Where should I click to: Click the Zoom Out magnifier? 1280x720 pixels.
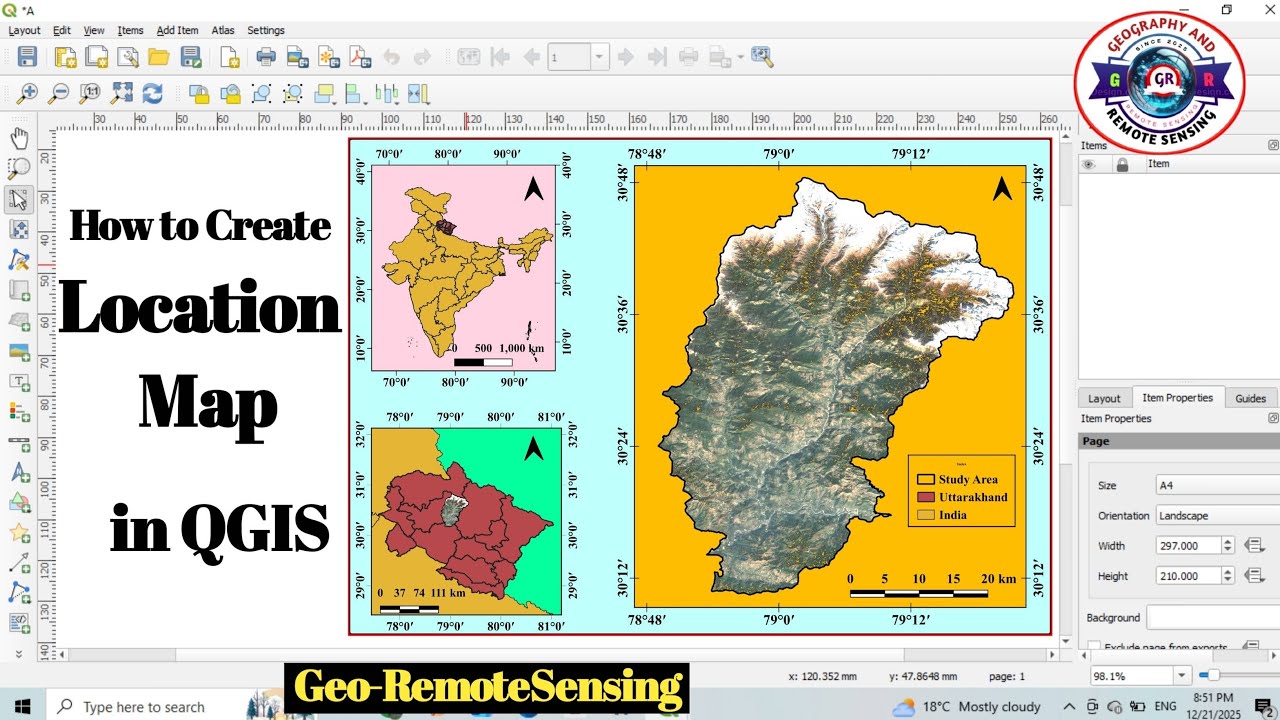coord(59,94)
